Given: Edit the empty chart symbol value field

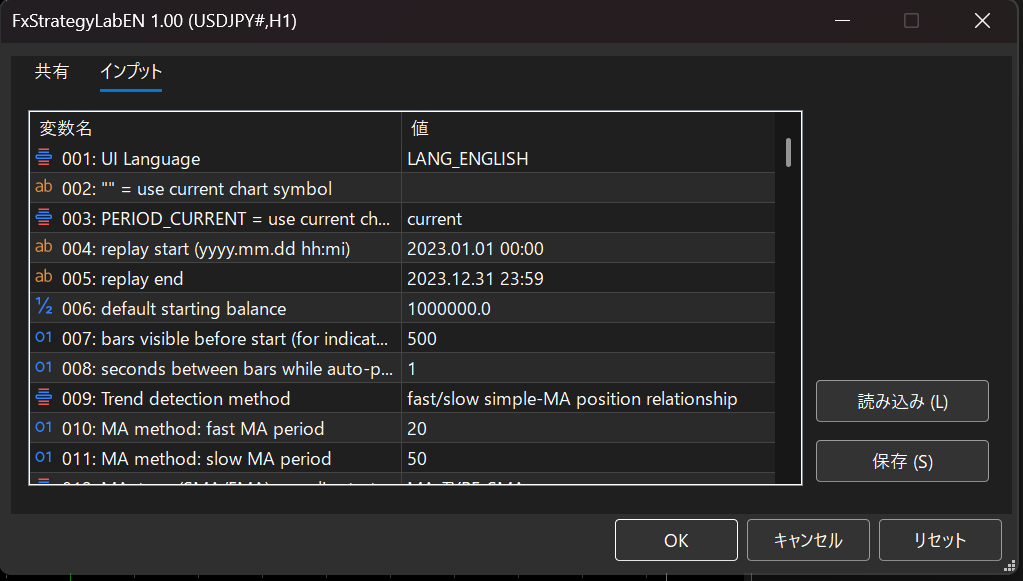Looking at the screenshot, I should point(588,188).
